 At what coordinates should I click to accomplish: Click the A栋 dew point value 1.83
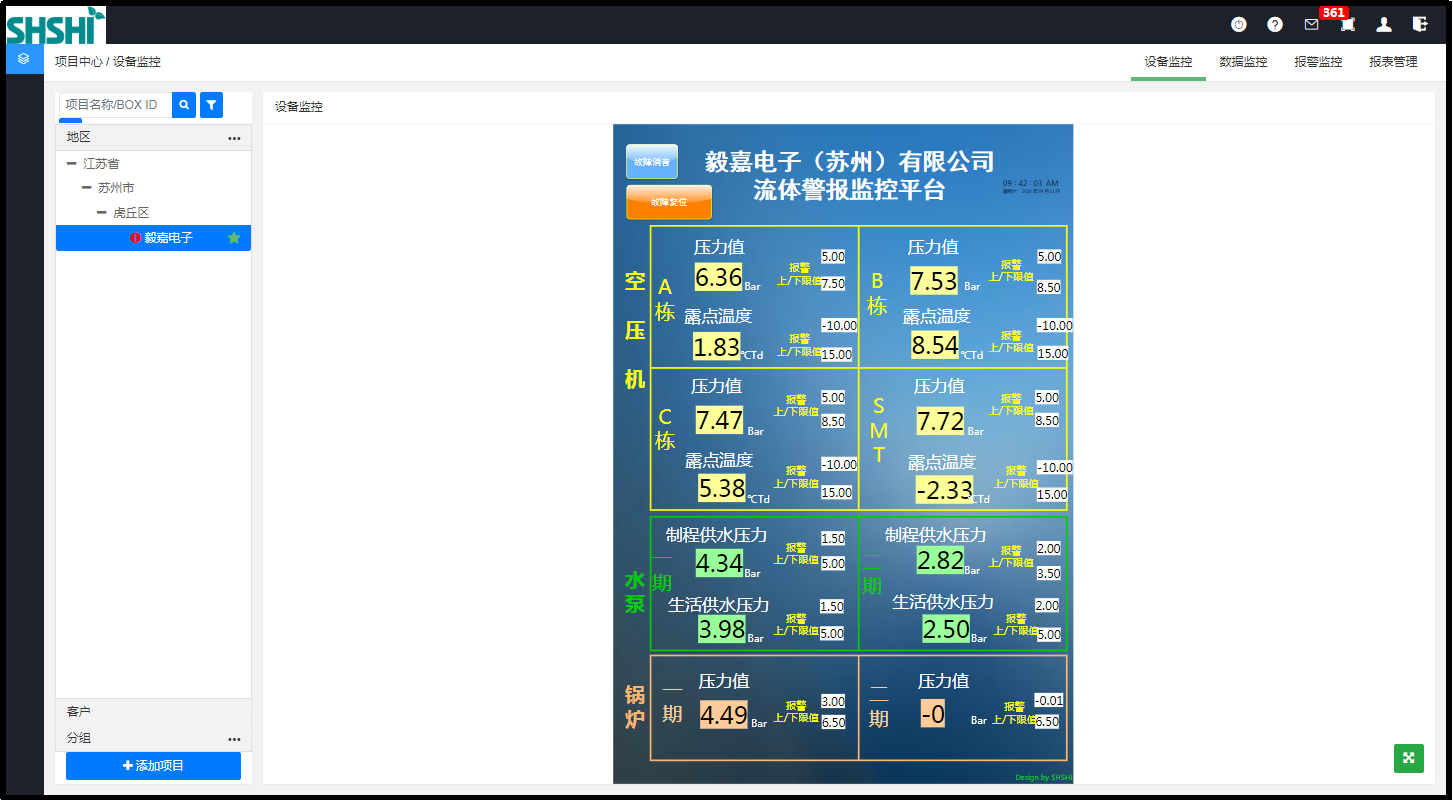coord(716,347)
